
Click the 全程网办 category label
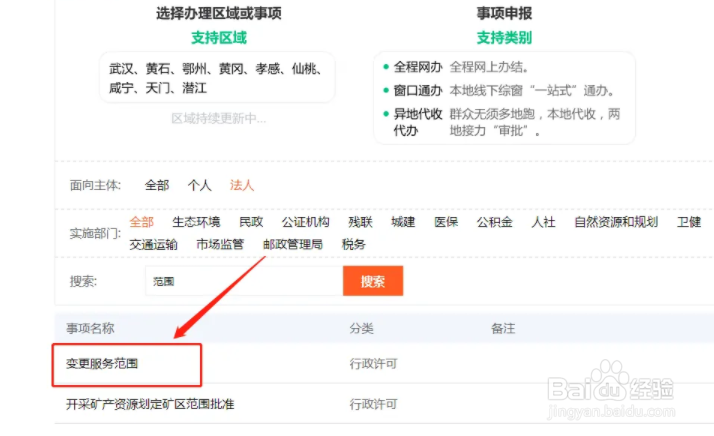coord(418,67)
